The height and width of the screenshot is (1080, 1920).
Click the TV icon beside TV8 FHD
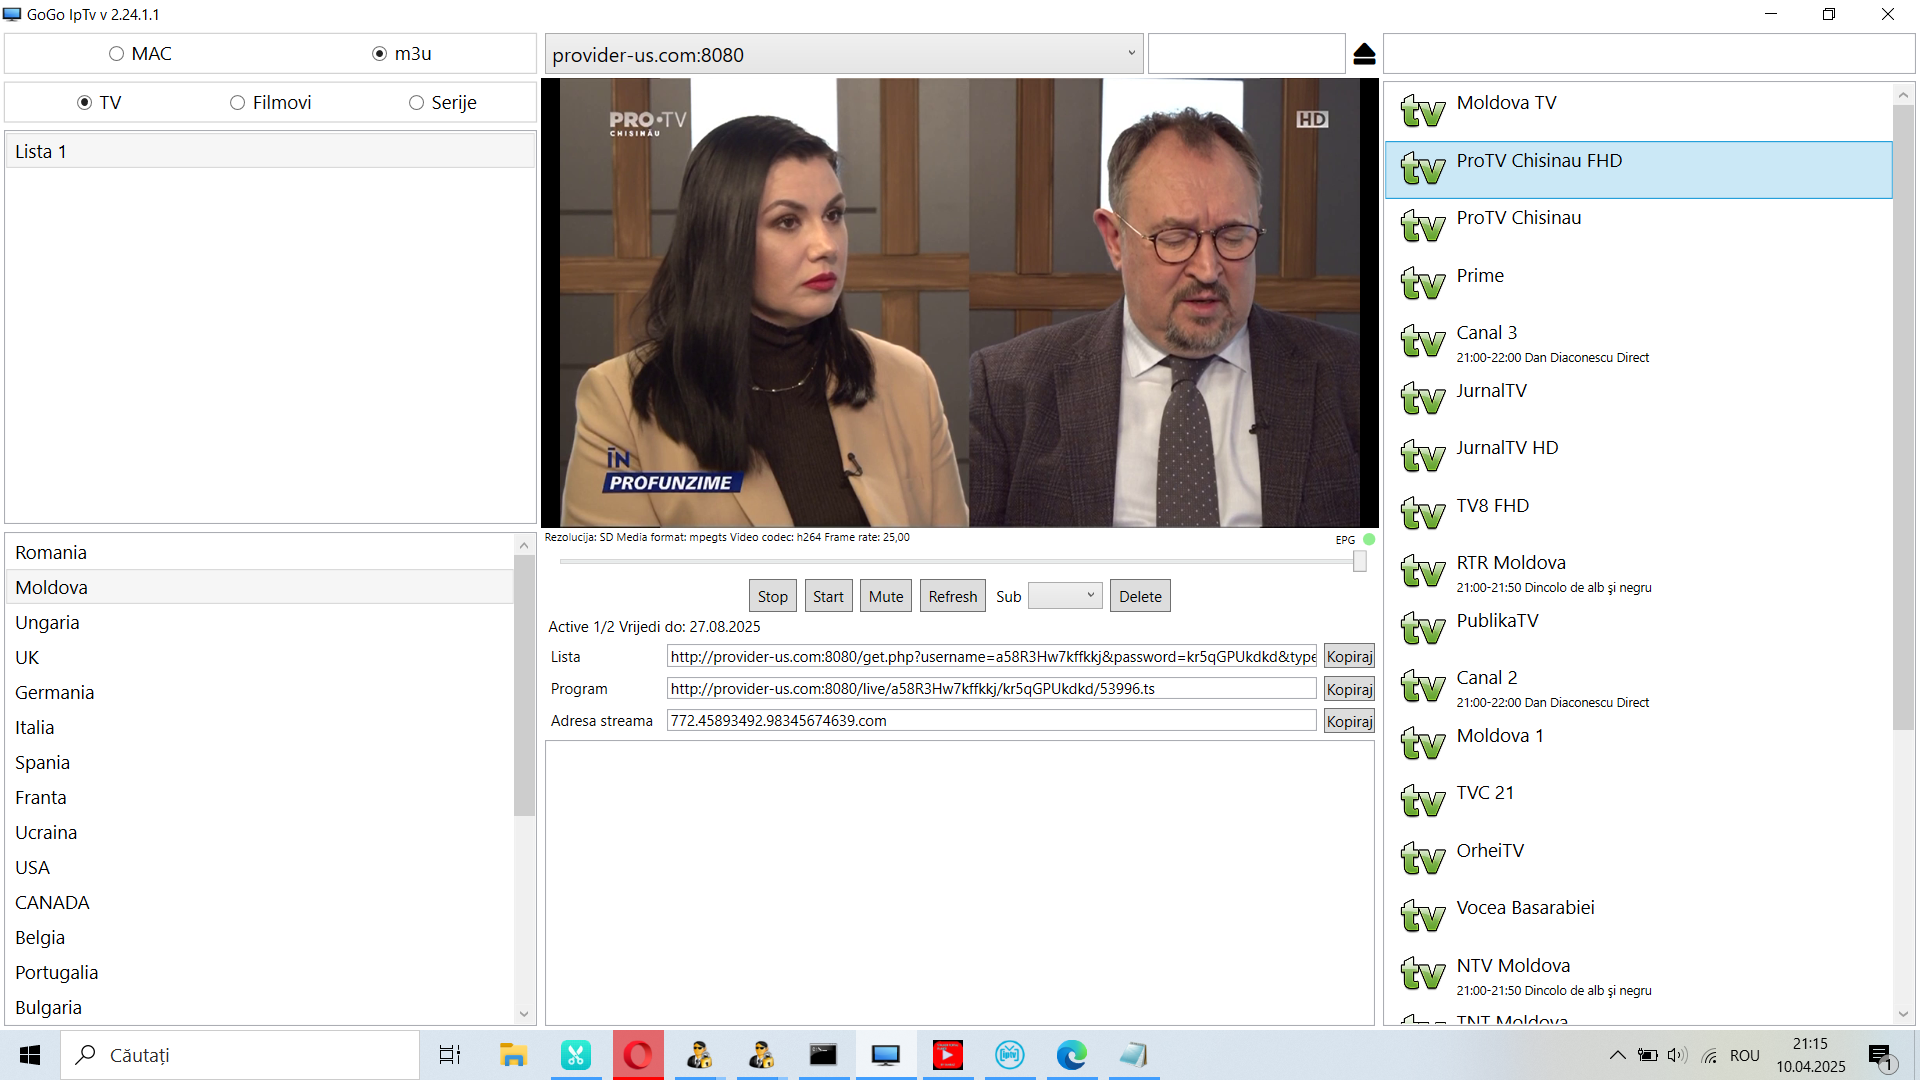point(1423,514)
